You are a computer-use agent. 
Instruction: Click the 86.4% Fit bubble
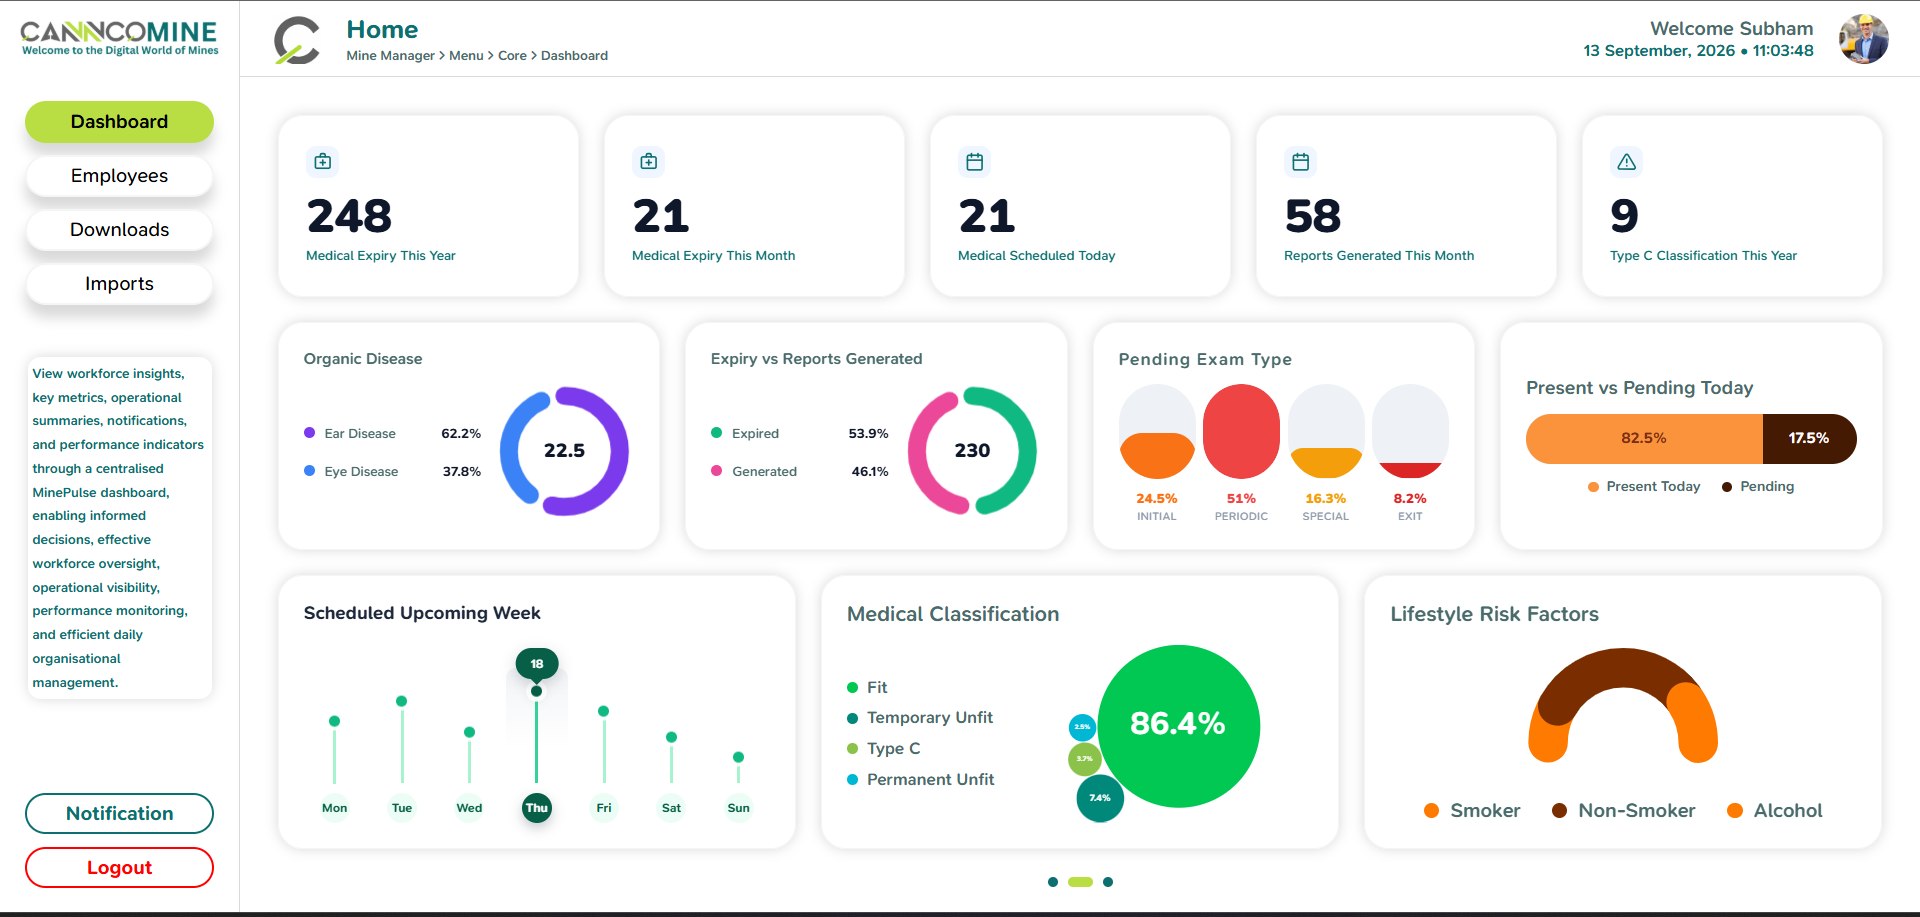1179,725
